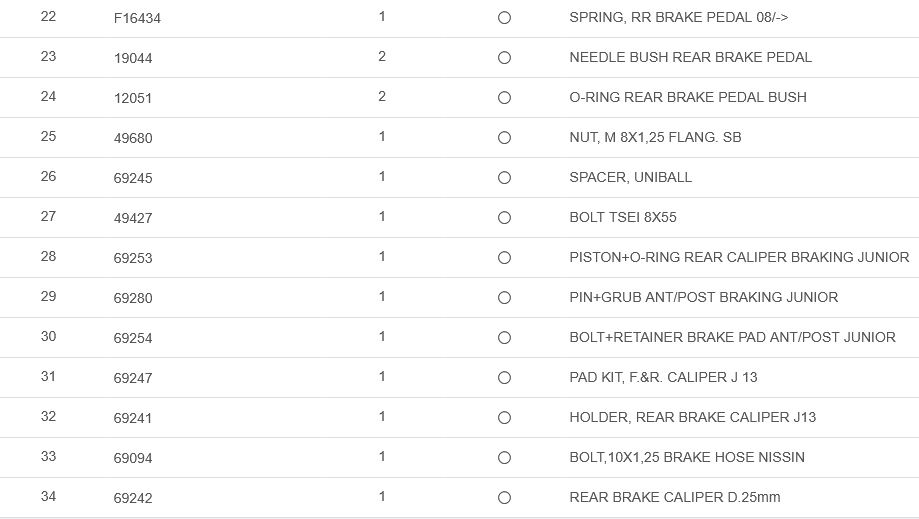The image size is (919, 519).
Task: Click the REAR BRAKE CALIPER D.25mm description
Action: coord(674,497)
